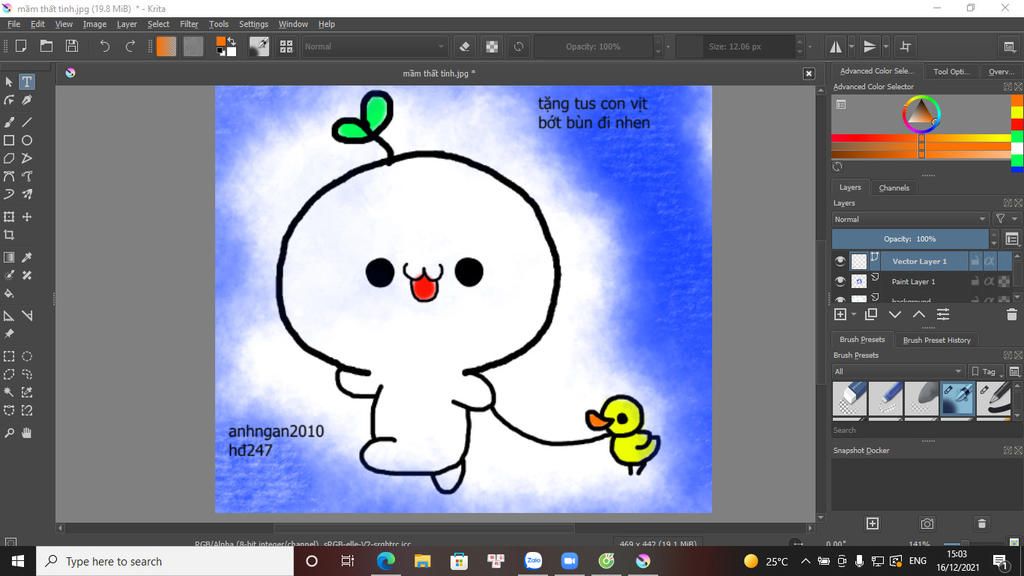Select the Gradient tool
The height and width of the screenshot is (576, 1024).
(x=9, y=257)
